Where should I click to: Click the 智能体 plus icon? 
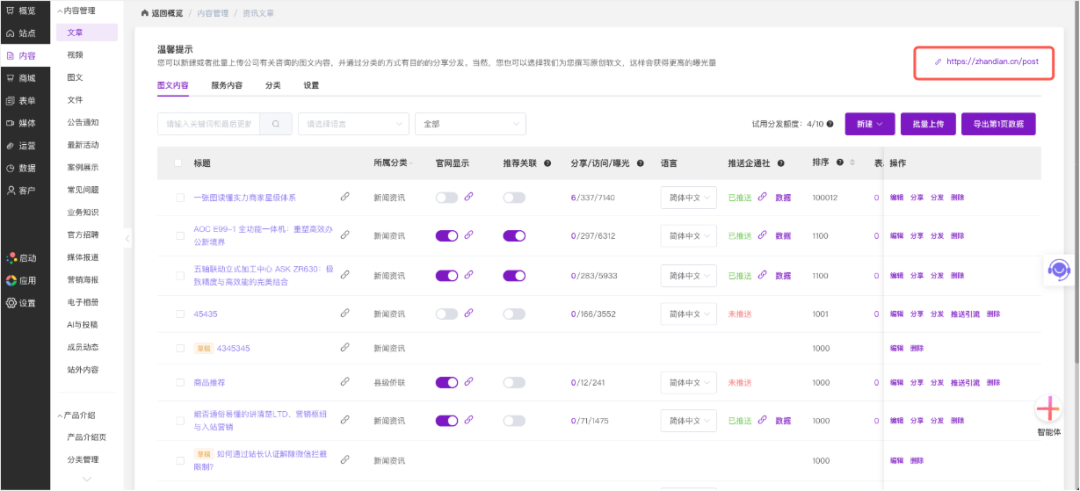(1048, 409)
